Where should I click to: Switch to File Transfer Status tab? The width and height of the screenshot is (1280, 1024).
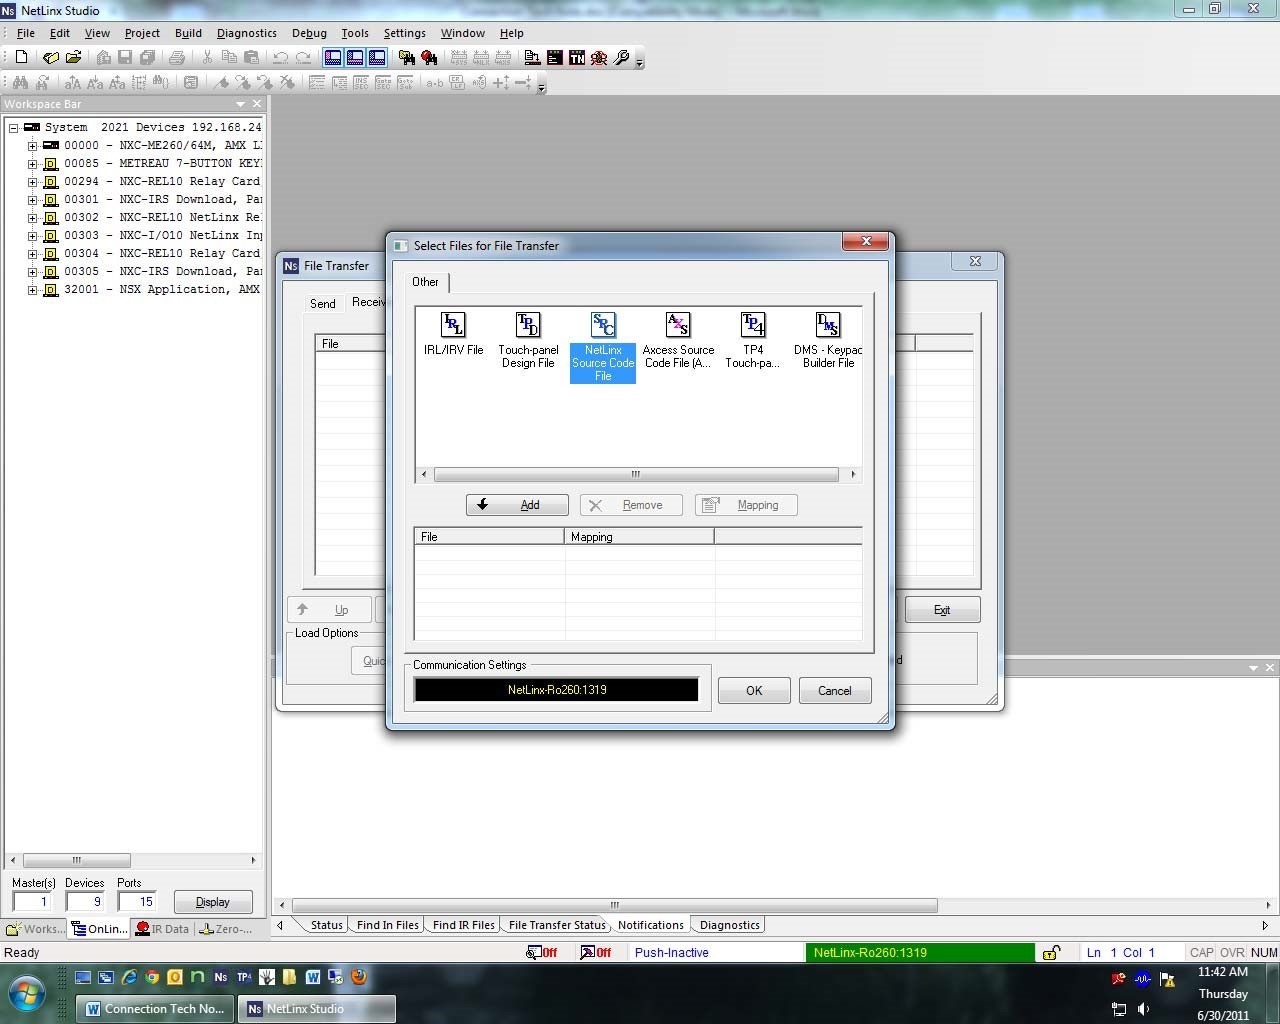pyautogui.click(x=557, y=925)
